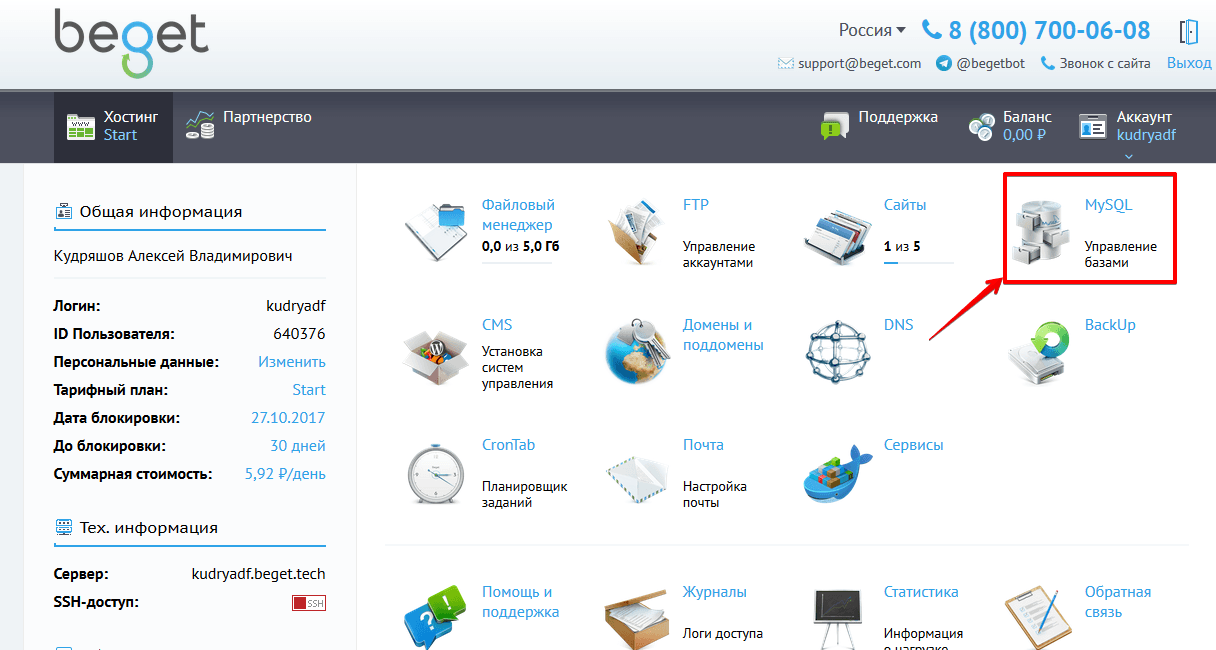
Task: Click the Balance coins icon
Action: 982,127
